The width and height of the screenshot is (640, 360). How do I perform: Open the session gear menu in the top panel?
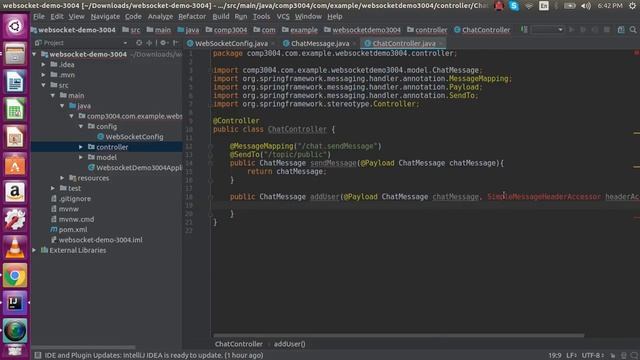coord(632,6)
